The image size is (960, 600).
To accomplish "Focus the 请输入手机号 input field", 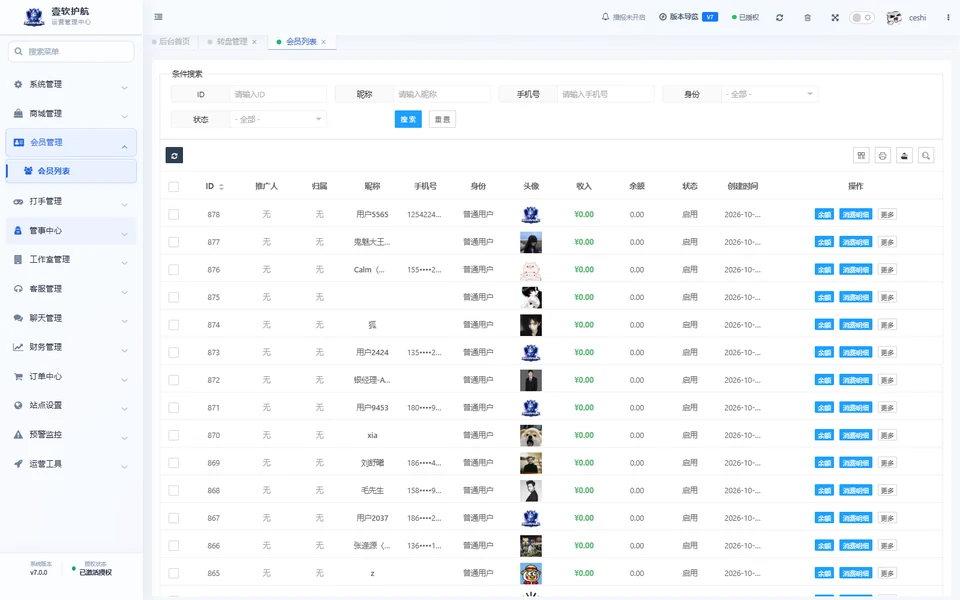I will point(606,94).
